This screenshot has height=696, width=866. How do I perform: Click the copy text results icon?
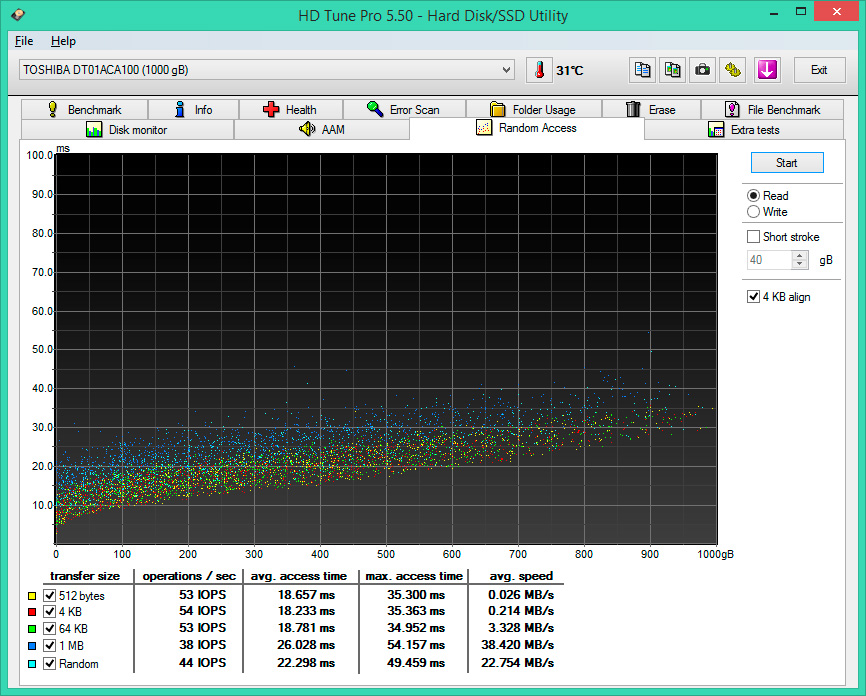(x=642, y=70)
